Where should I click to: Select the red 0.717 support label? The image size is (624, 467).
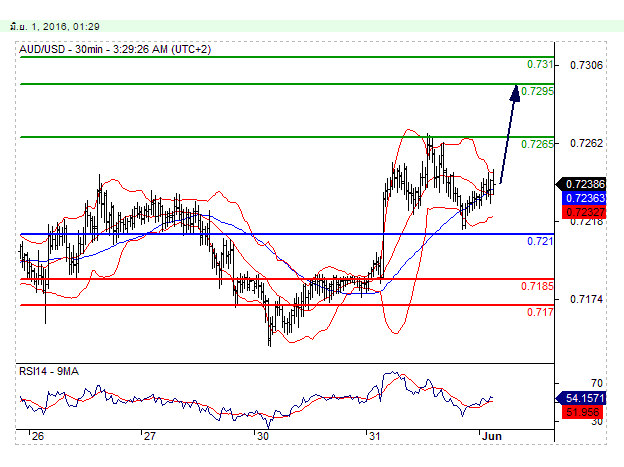[540, 312]
